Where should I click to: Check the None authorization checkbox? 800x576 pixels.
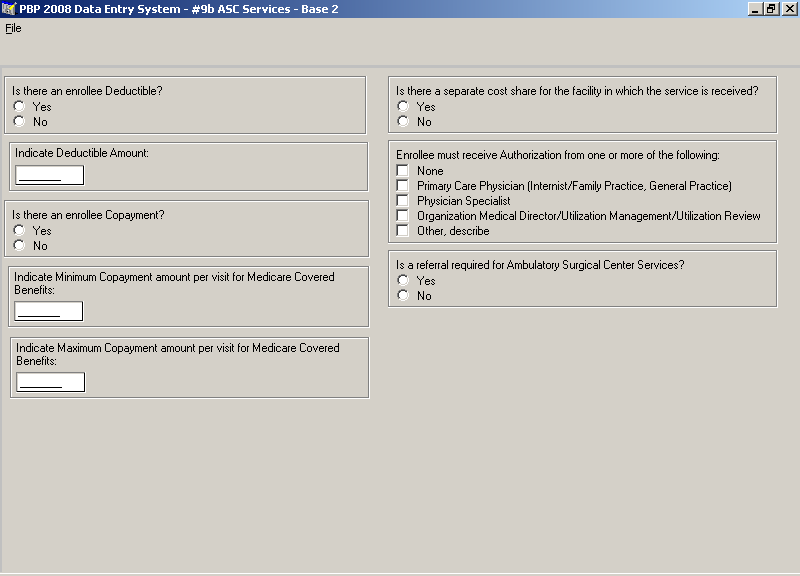pos(403,171)
